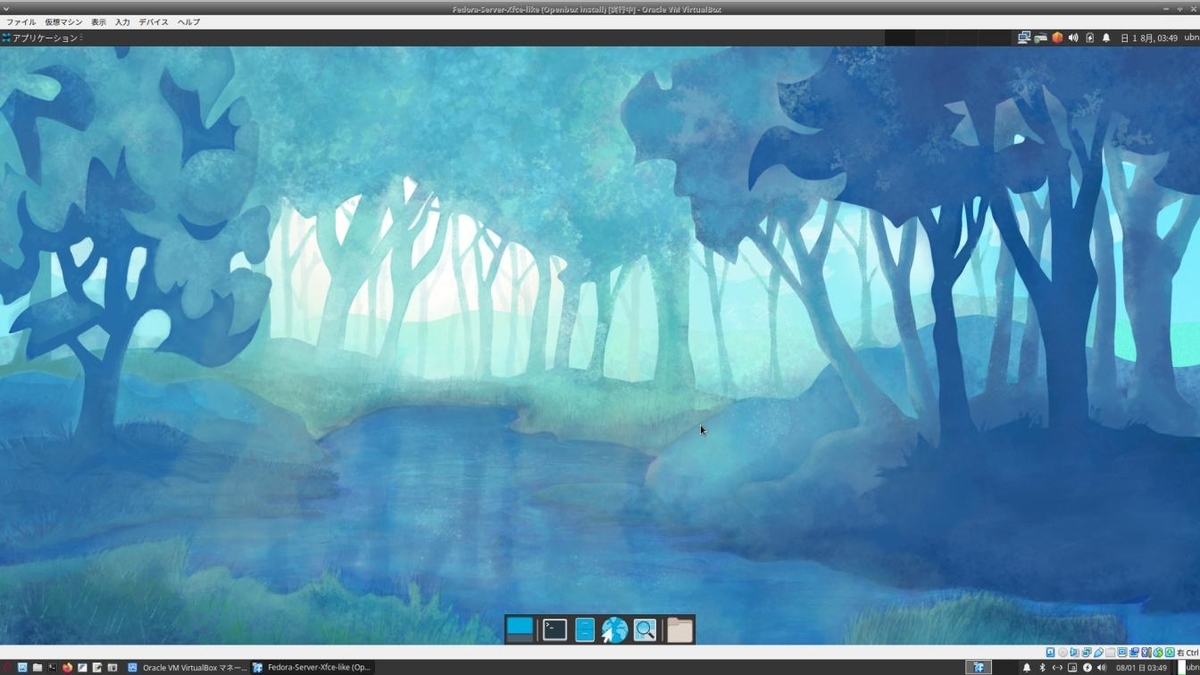Click the VirtualBox optical disk indicator

(1062, 652)
